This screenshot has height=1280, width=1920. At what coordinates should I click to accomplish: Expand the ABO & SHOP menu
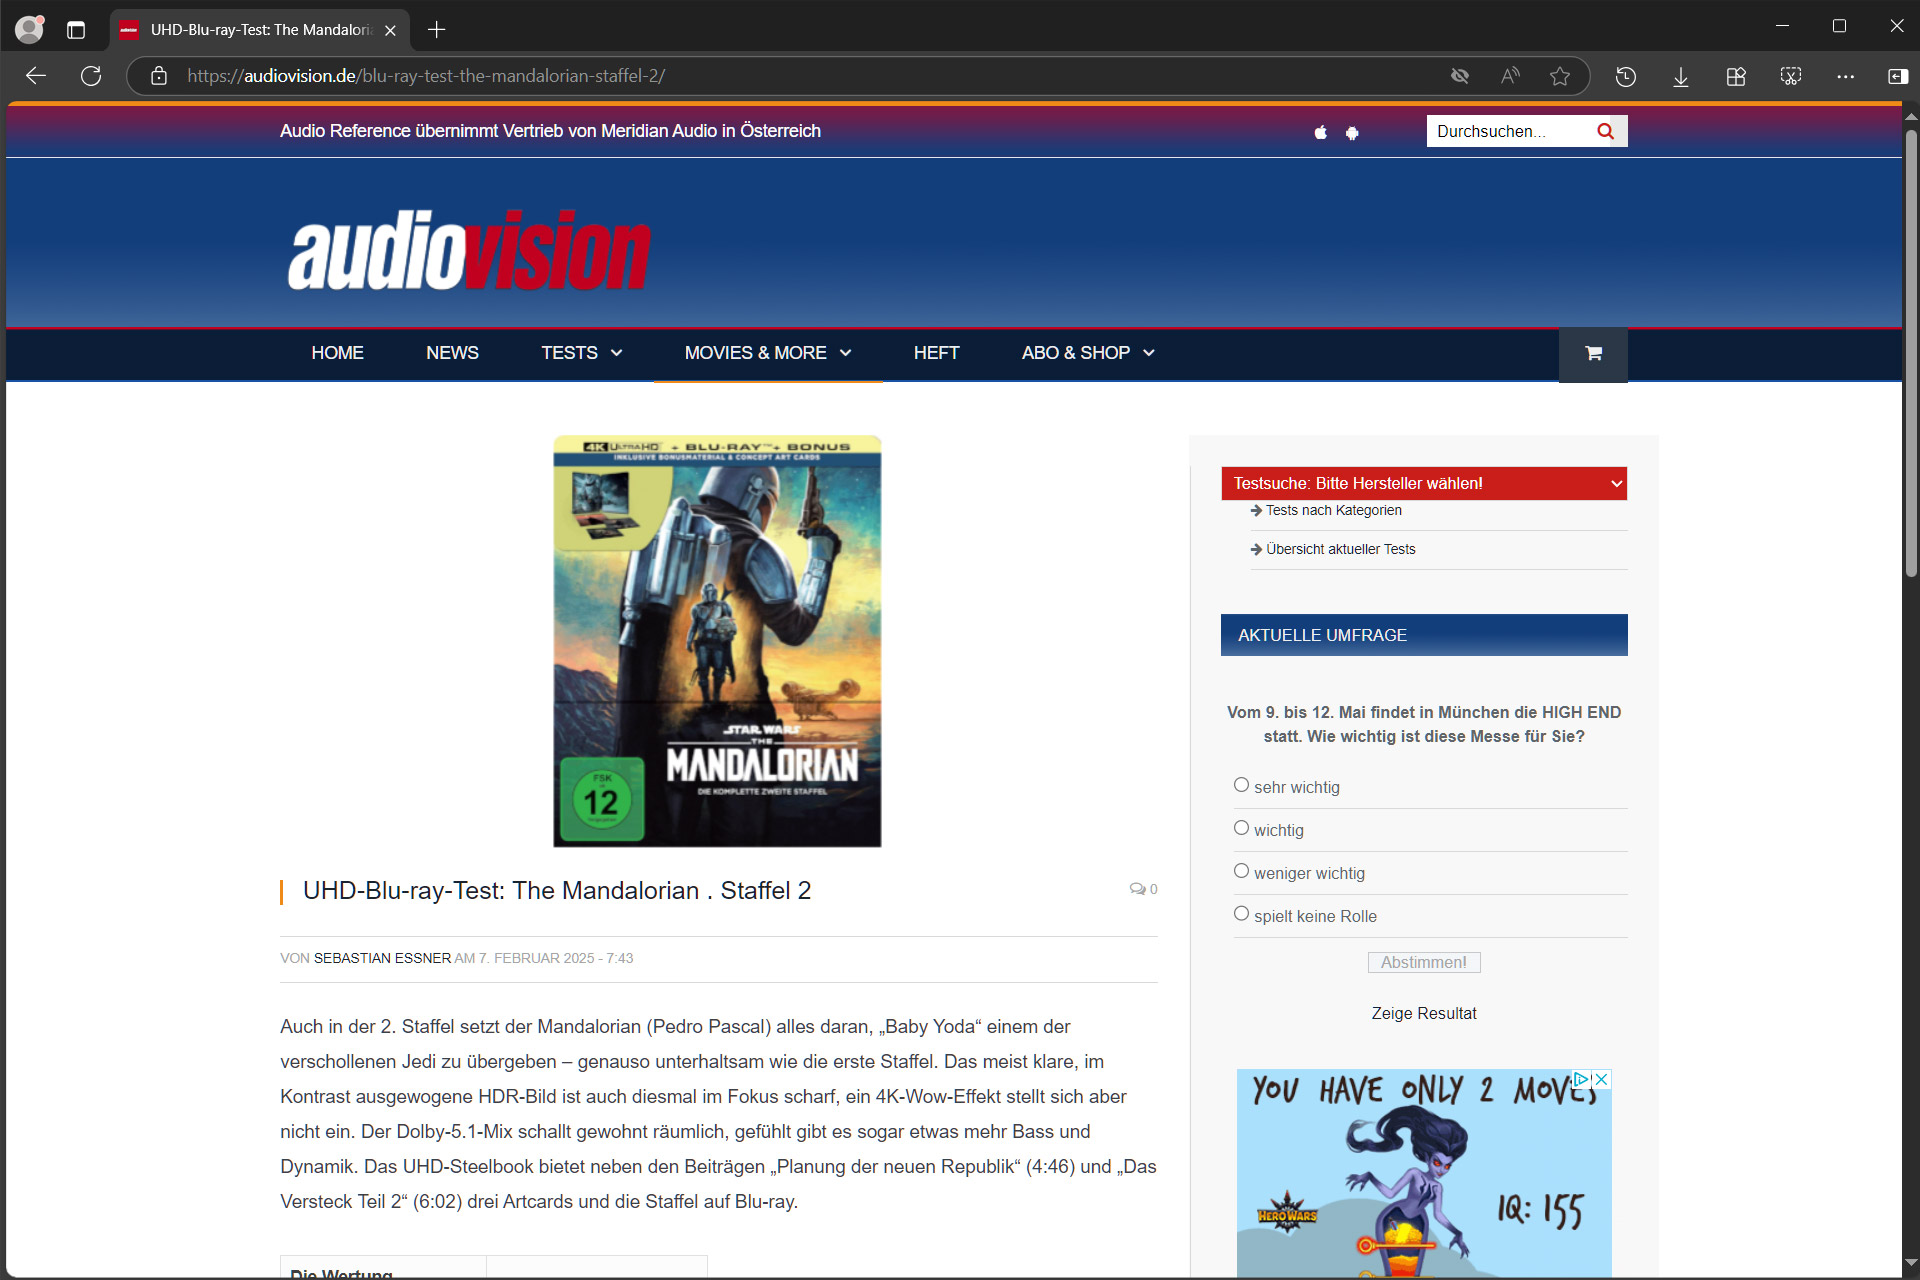point(1087,353)
